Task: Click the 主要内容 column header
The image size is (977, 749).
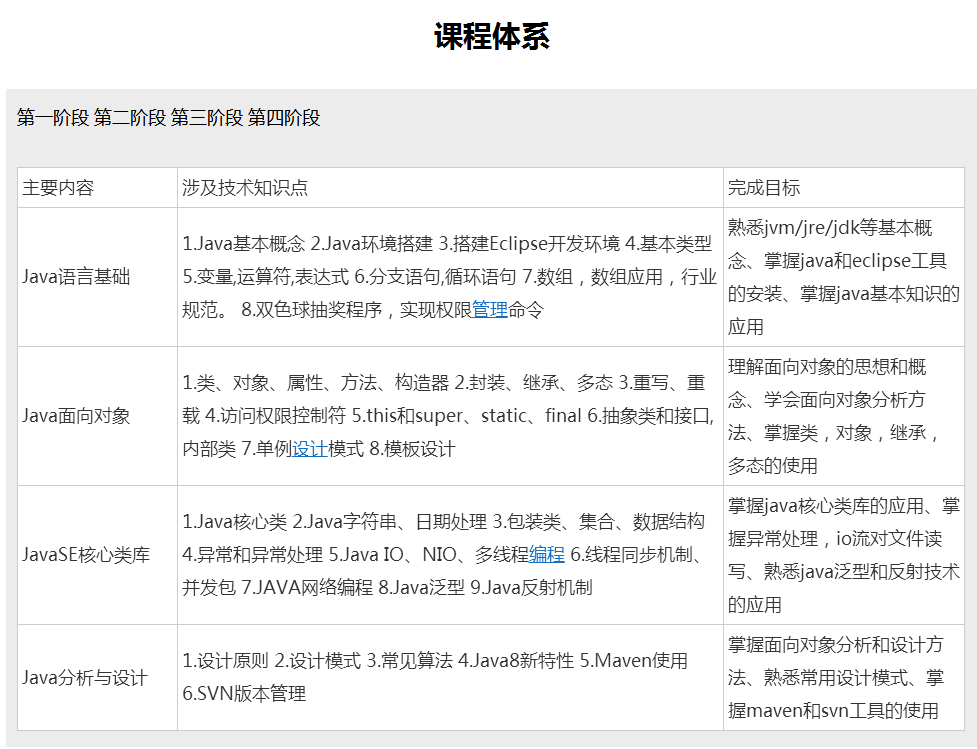Action: [x=58, y=188]
